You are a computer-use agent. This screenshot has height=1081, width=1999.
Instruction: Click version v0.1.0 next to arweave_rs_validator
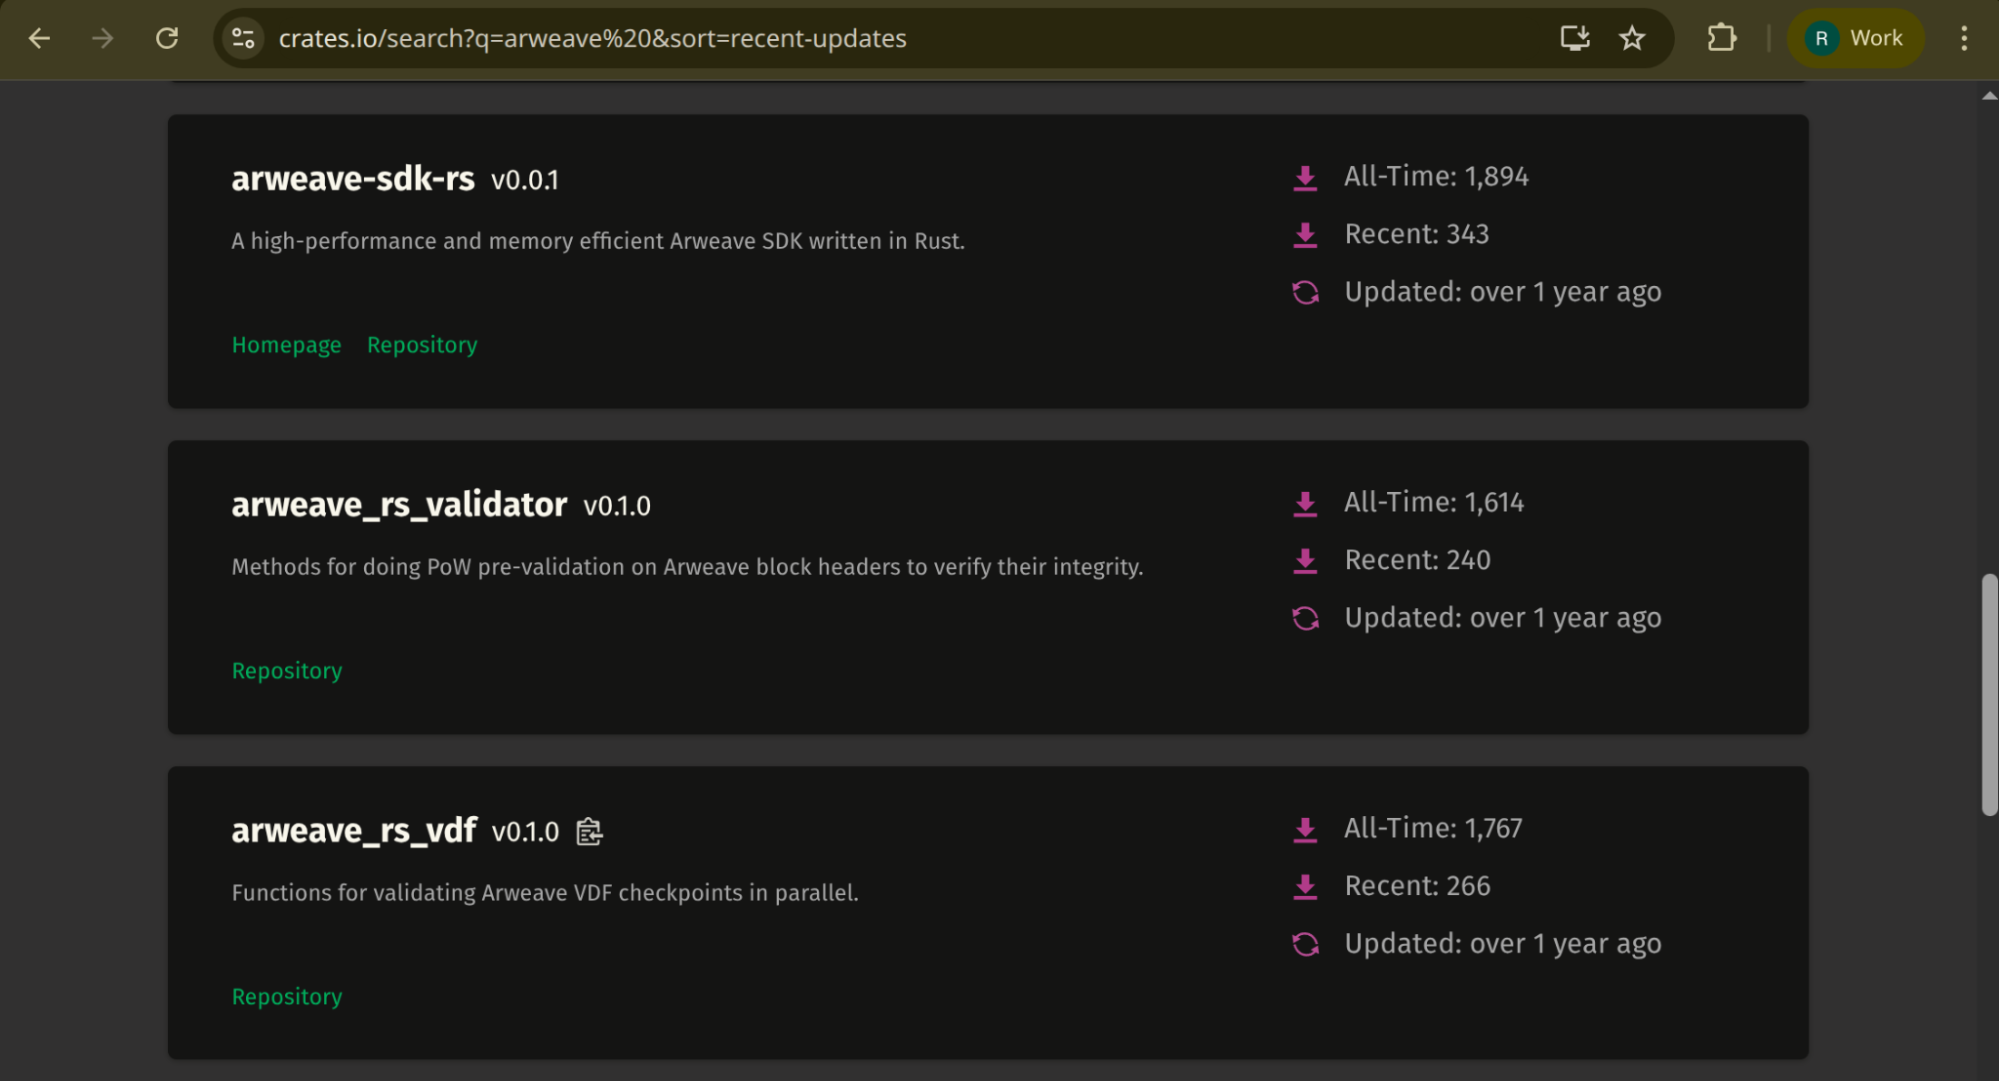616,507
